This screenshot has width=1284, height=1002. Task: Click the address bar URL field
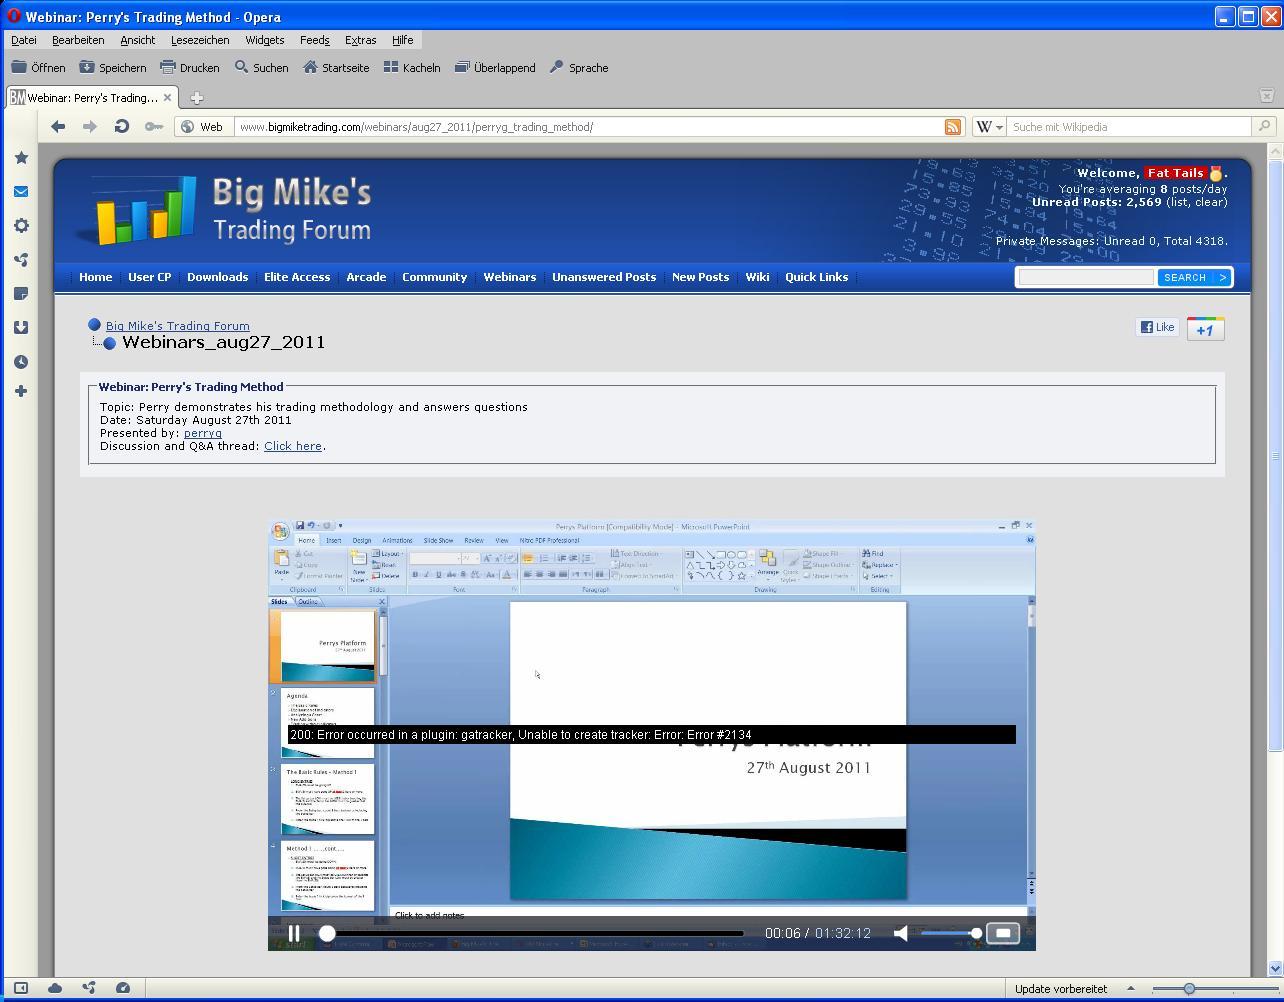point(590,127)
